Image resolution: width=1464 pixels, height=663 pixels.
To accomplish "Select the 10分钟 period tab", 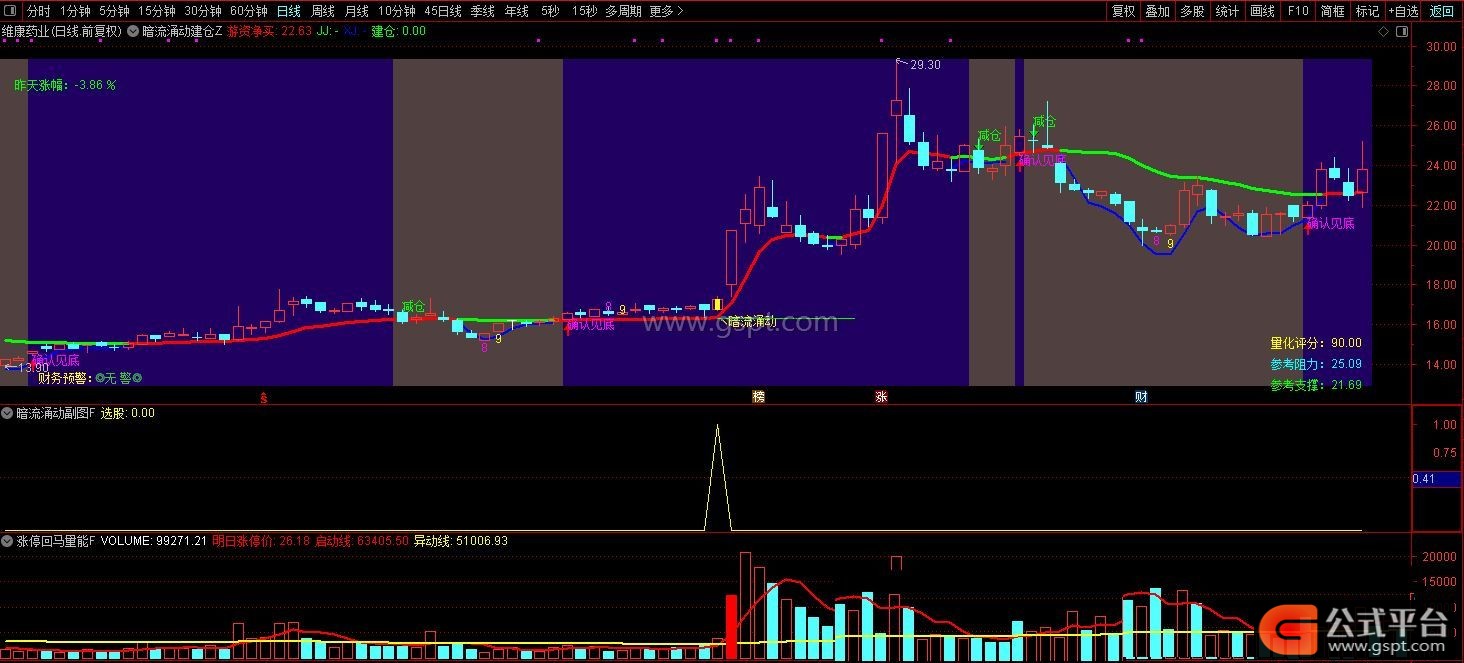I will [397, 11].
